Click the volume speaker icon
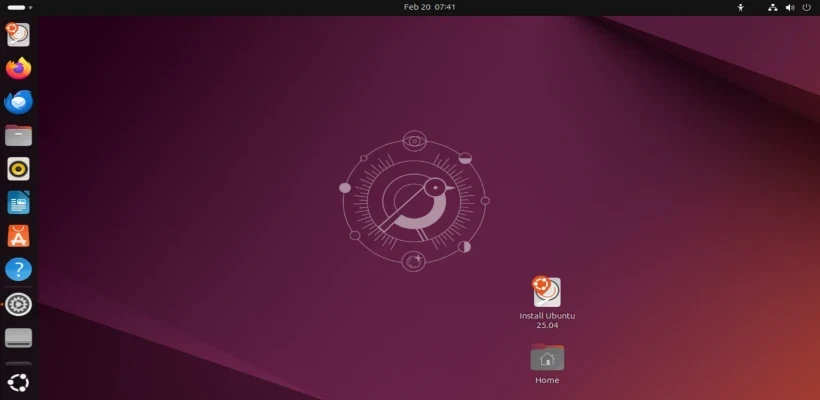Image resolution: width=820 pixels, height=400 pixels. pos(790,7)
